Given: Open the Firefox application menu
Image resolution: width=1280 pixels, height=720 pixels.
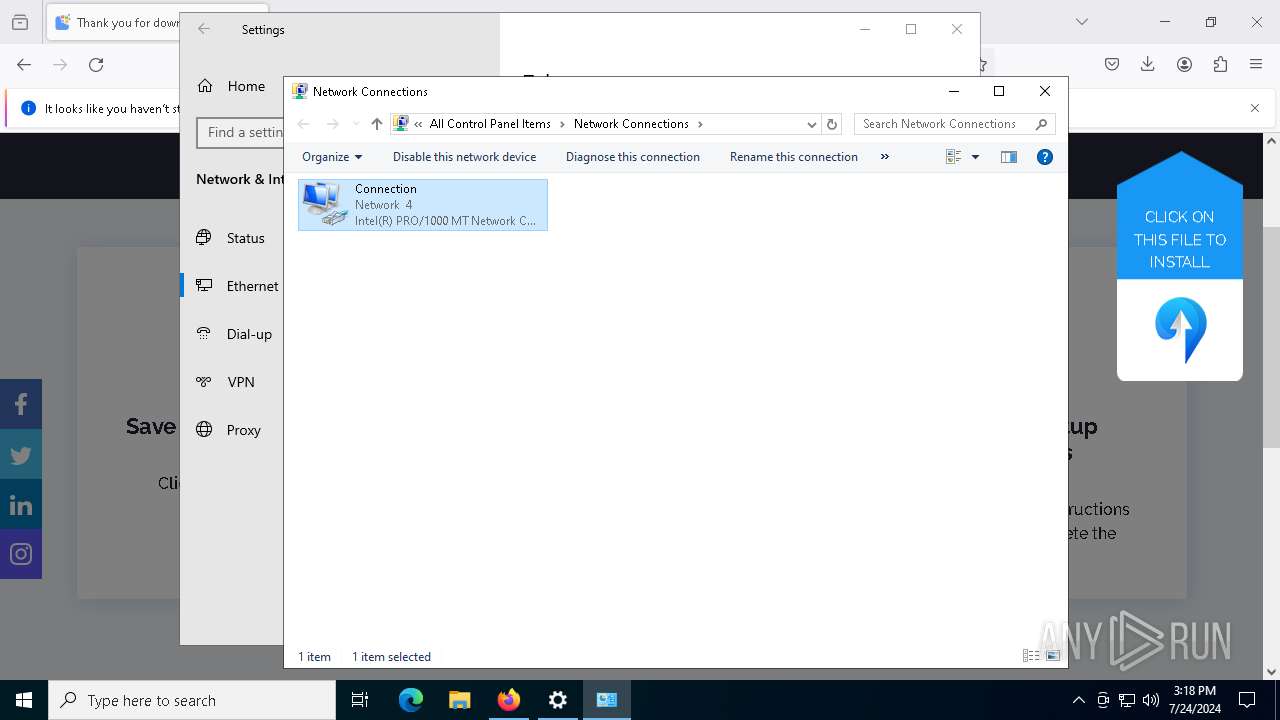Looking at the screenshot, I should 1256,65.
